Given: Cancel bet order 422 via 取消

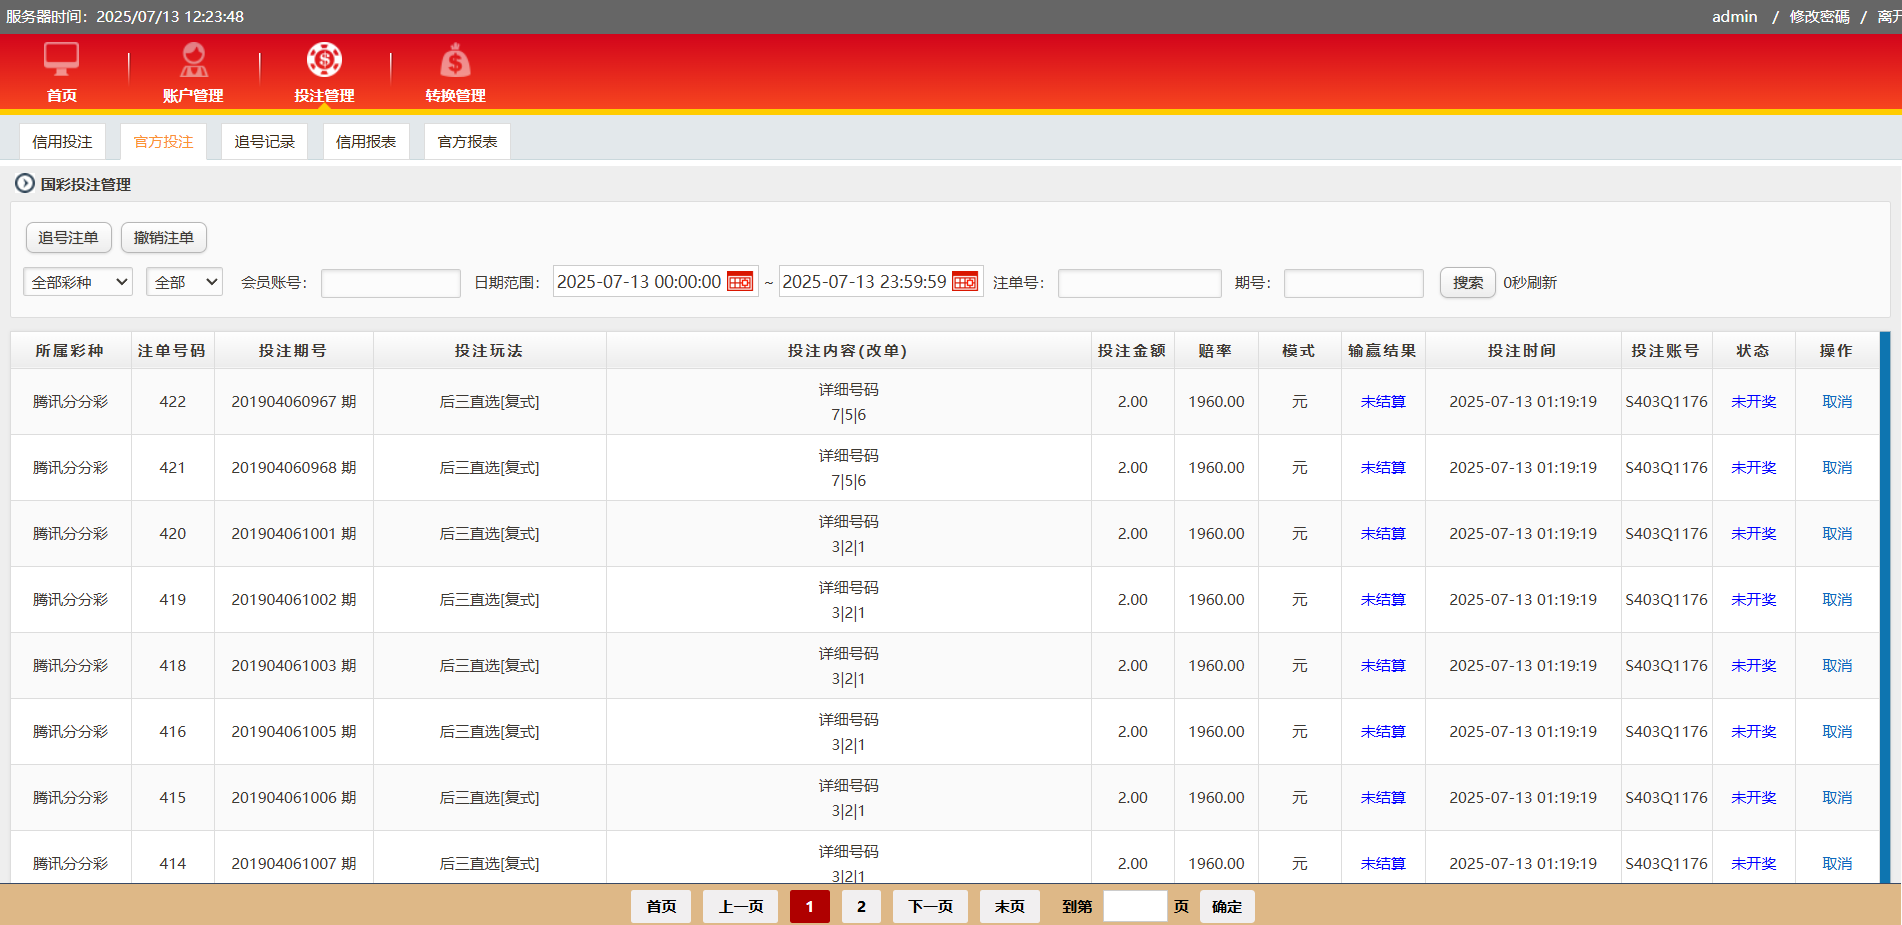Looking at the screenshot, I should click(x=1837, y=402).
